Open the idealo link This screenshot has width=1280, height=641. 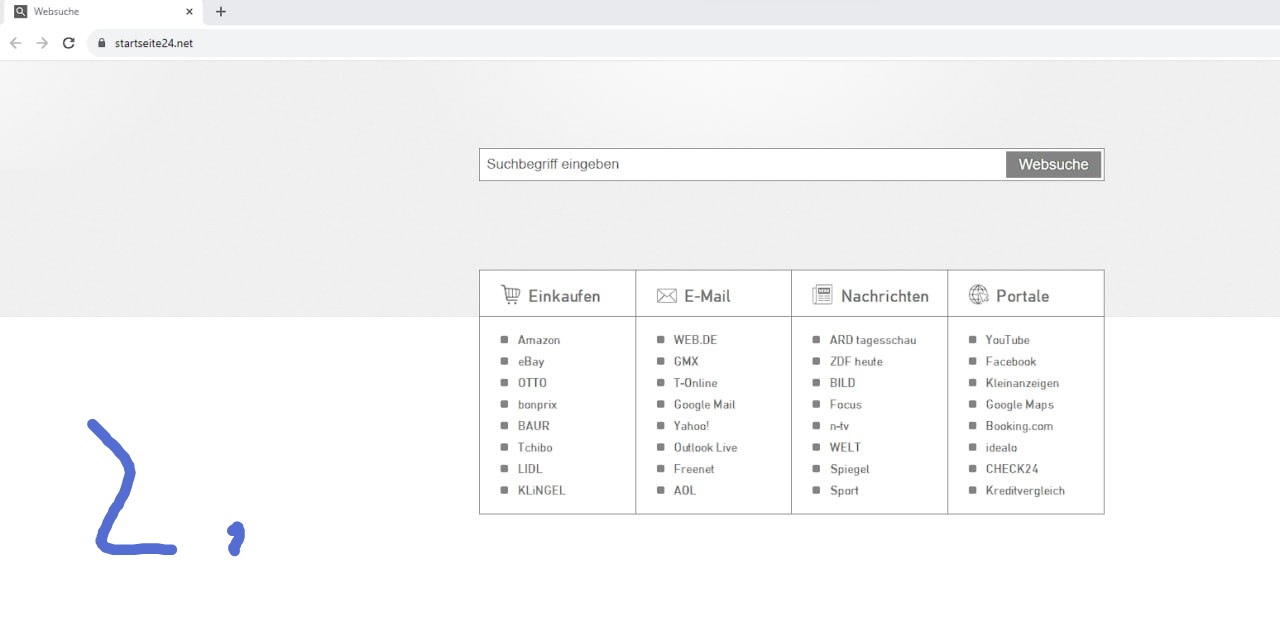pos(1001,448)
